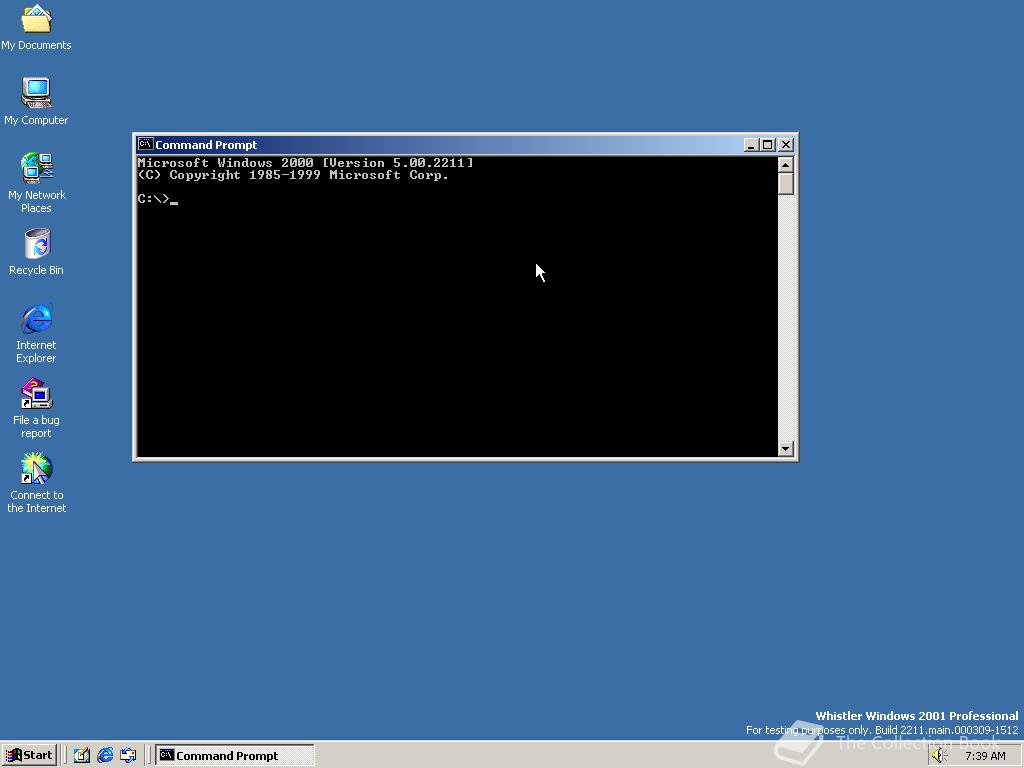Click the 'Microsoft Windows 2000 [Version 5.00.2211]' line
This screenshot has width=1024, height=768.
[x=305, y=163]
